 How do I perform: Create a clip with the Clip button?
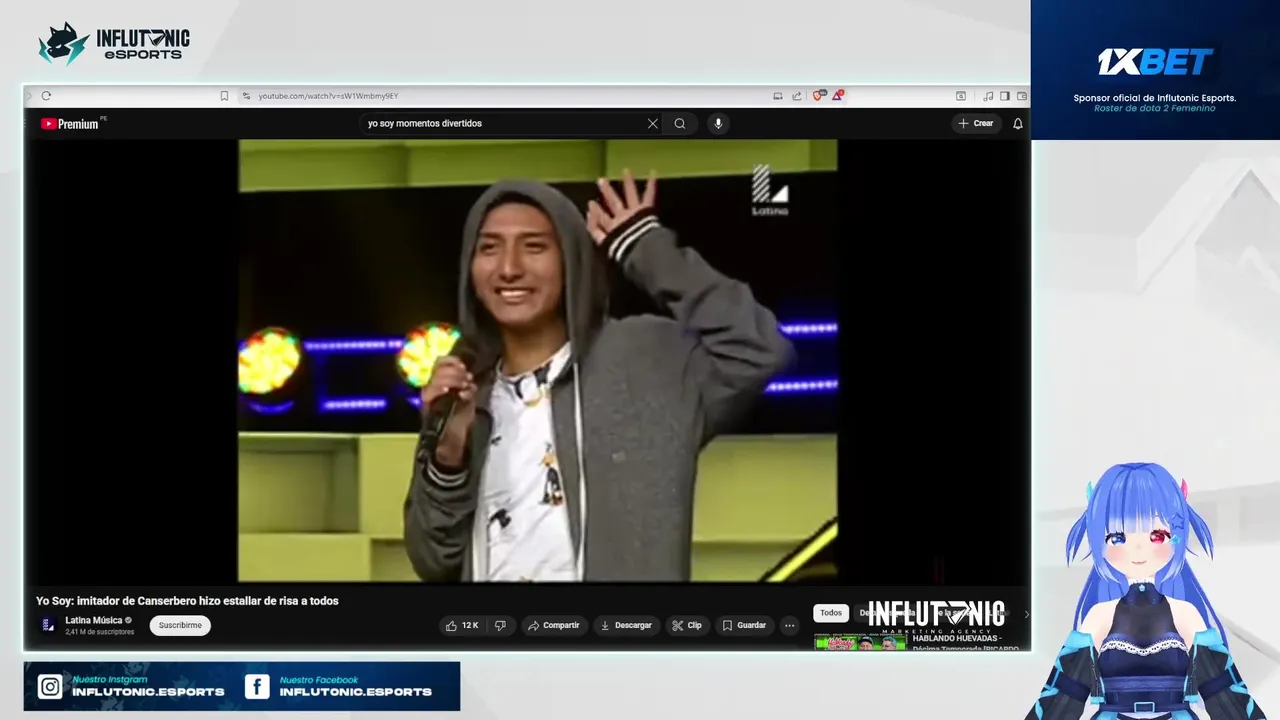687,625
